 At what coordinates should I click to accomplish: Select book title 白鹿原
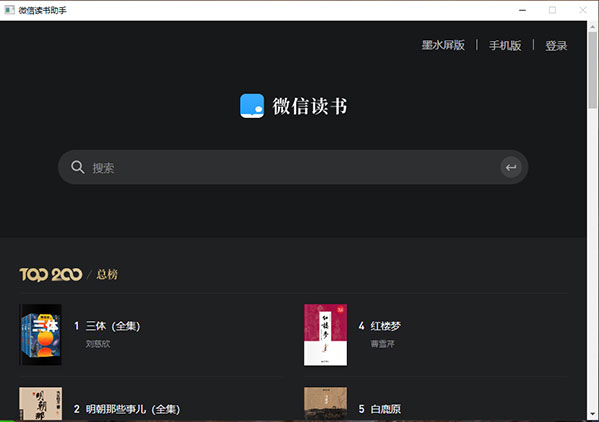click(385, 409)
